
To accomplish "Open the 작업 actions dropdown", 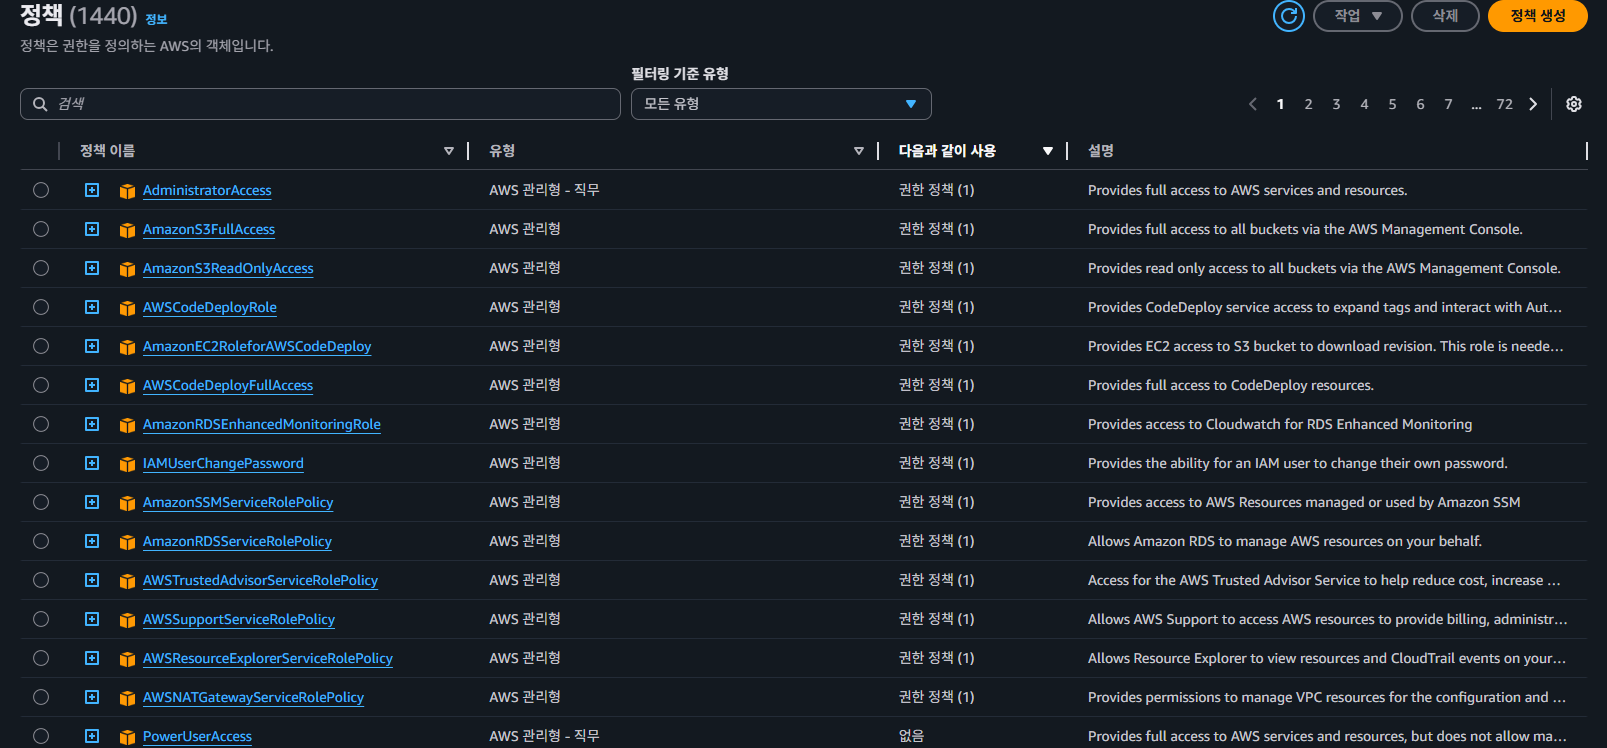I will (1357, 16).
